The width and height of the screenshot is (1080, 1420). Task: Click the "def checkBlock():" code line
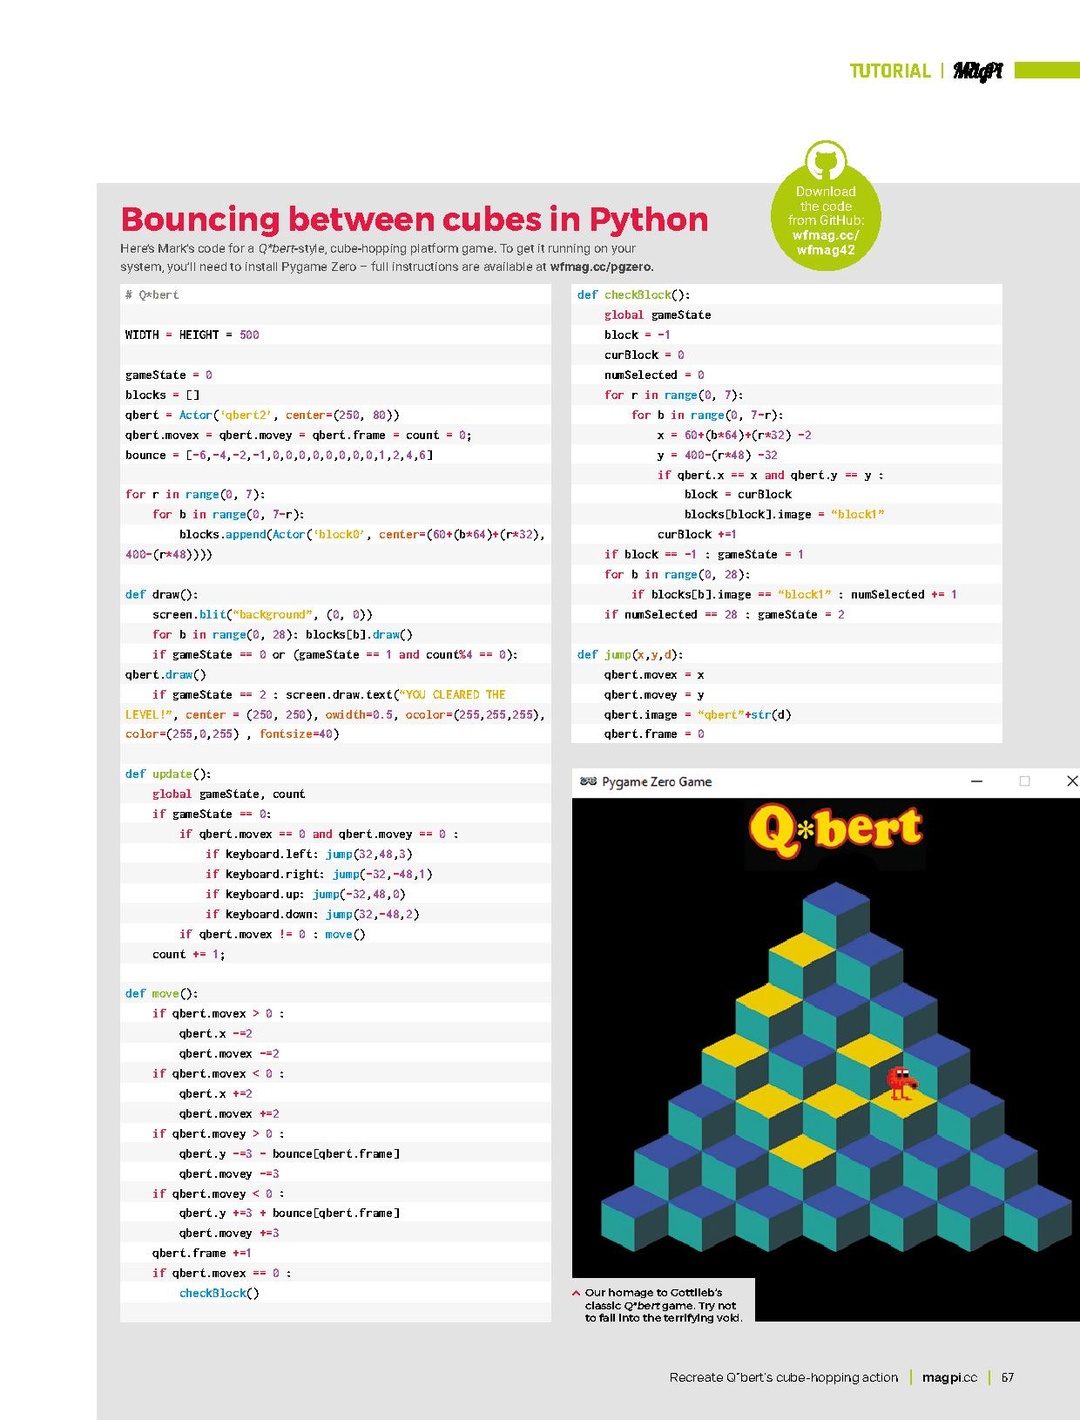pyautogui.click(x=634, y=295)
